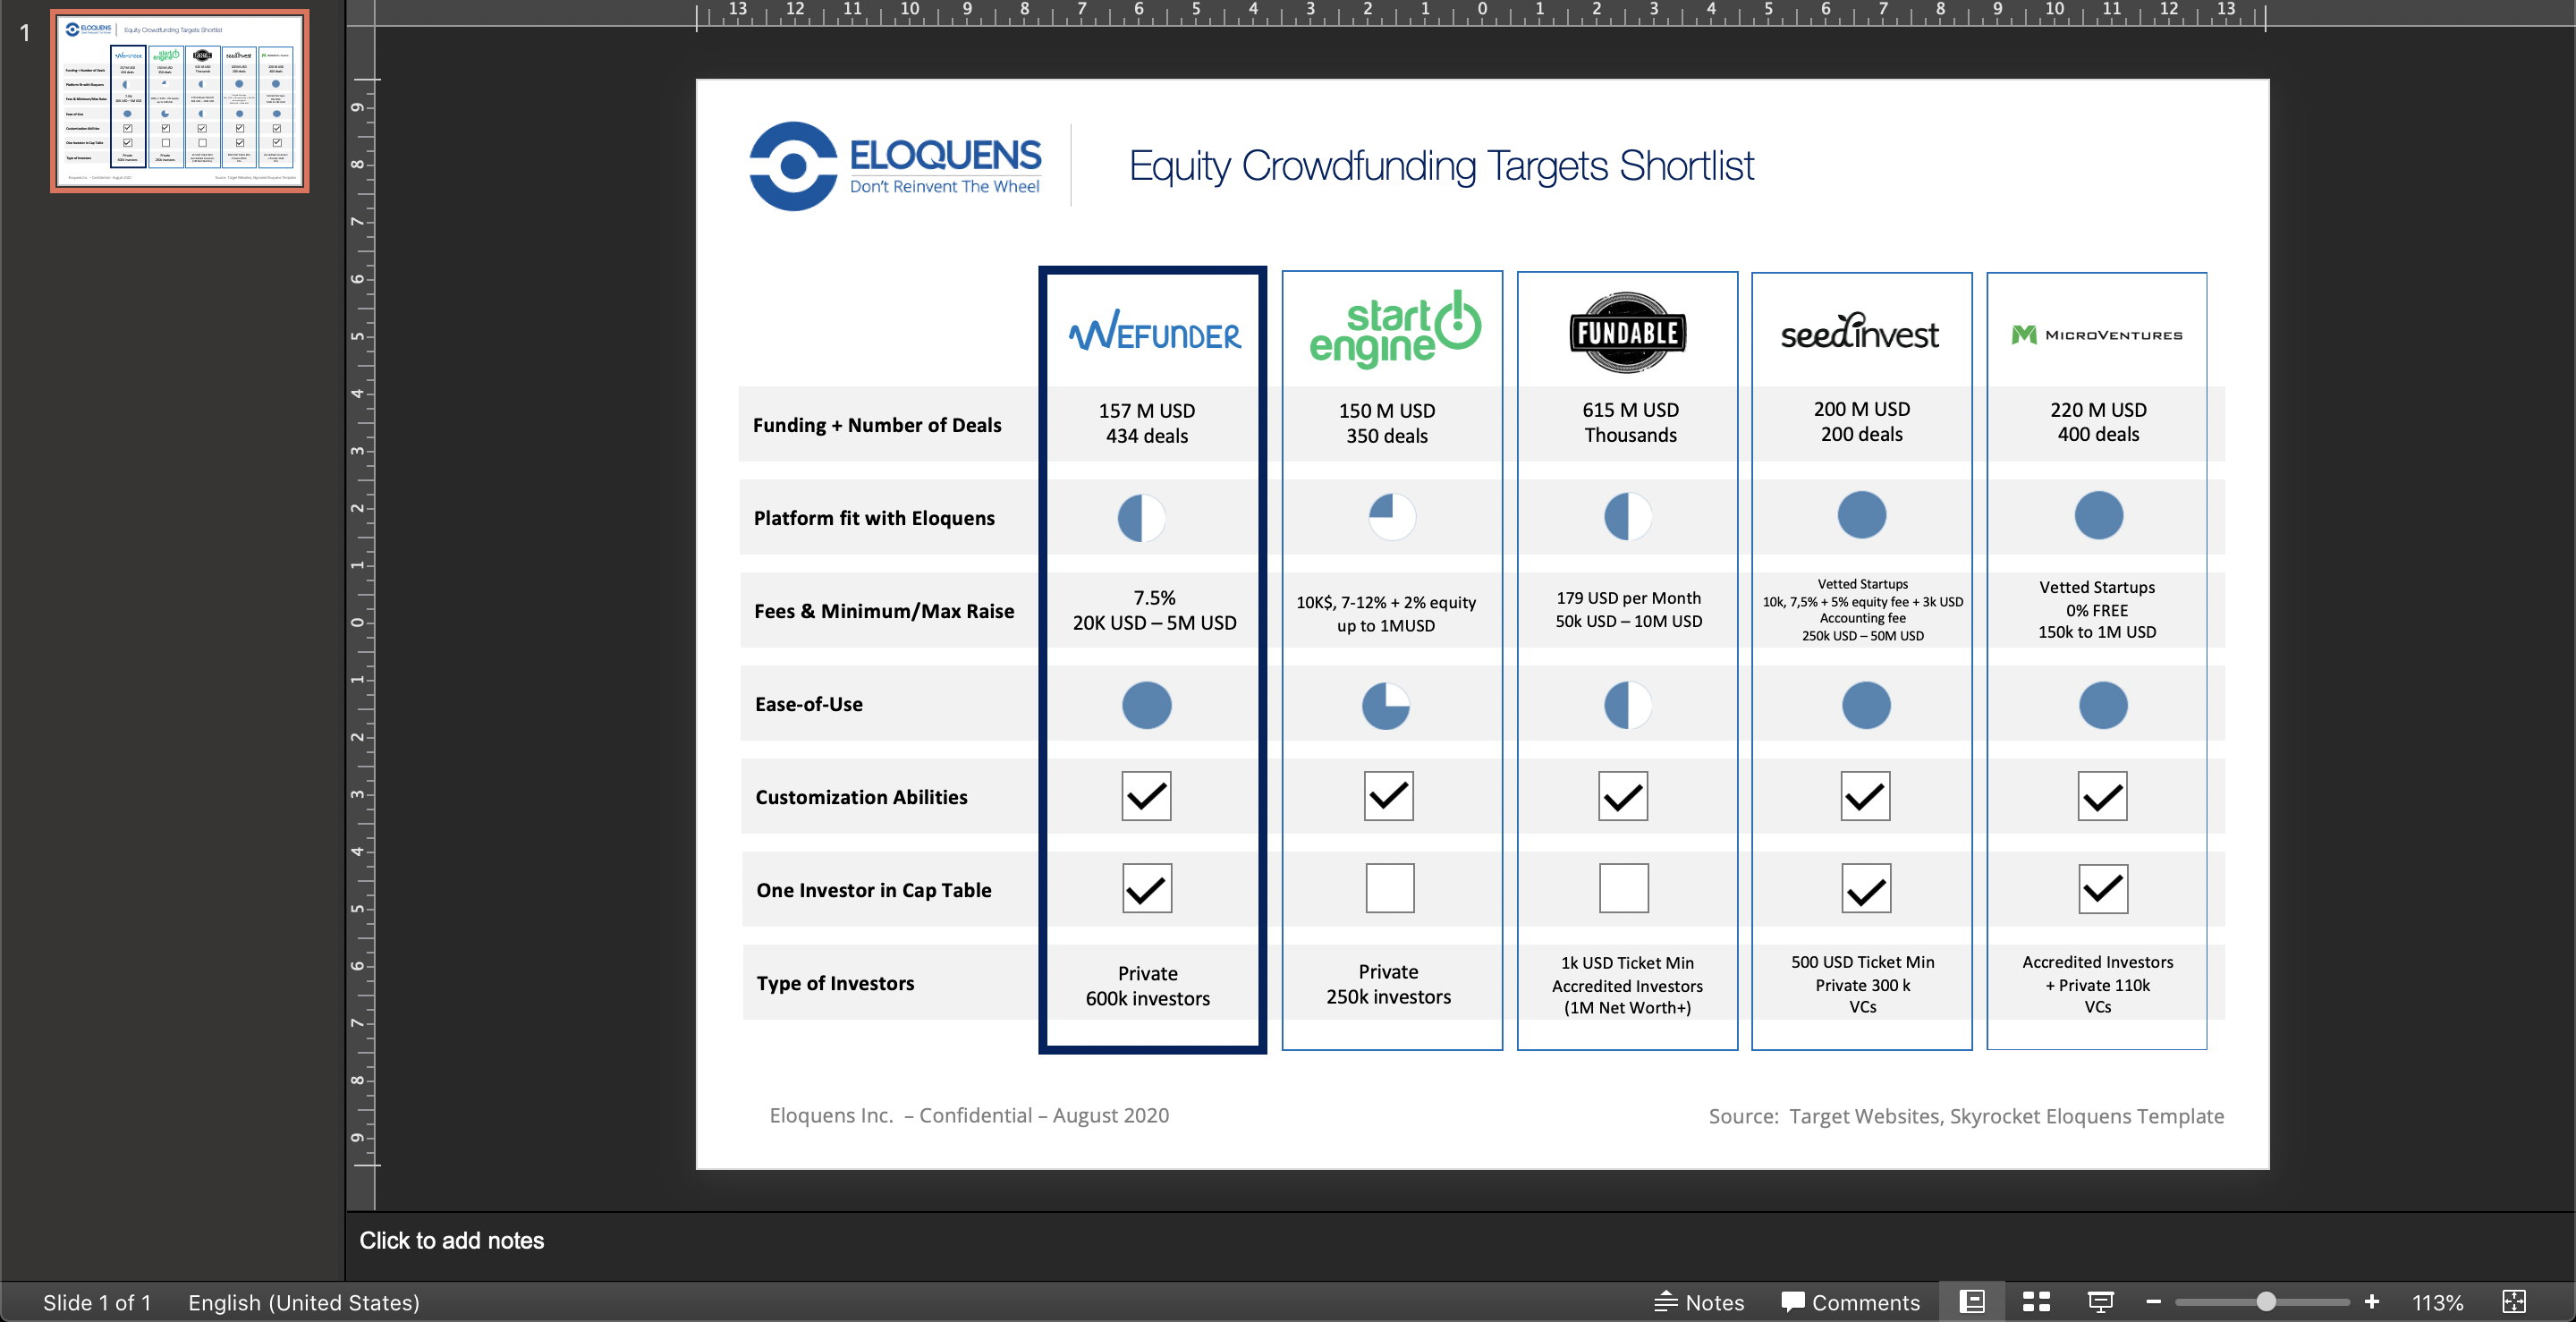Image resolution: width=2576 pixels, height=1322 pixels.
Task: Click English (United States) language indicator
Action: 304,1302
